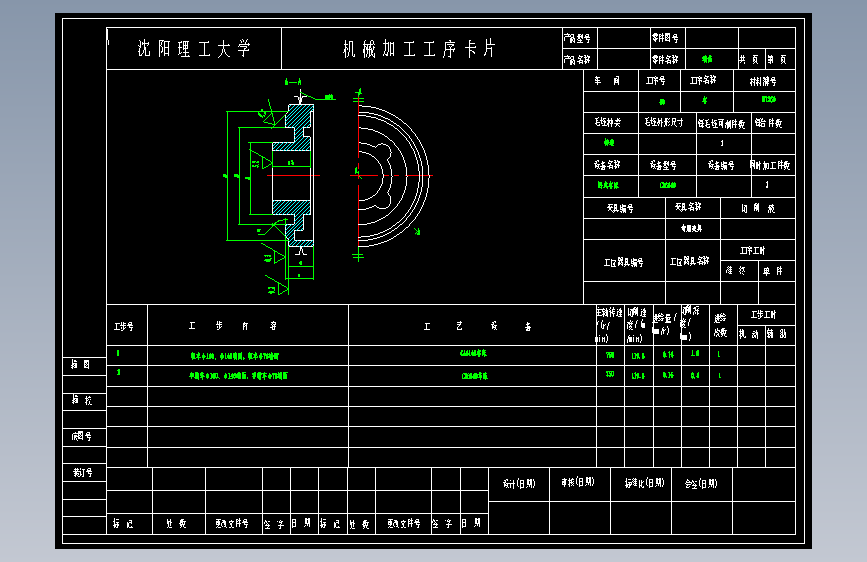
Task: Select the 单件 cell
Action: pos(776,271)
